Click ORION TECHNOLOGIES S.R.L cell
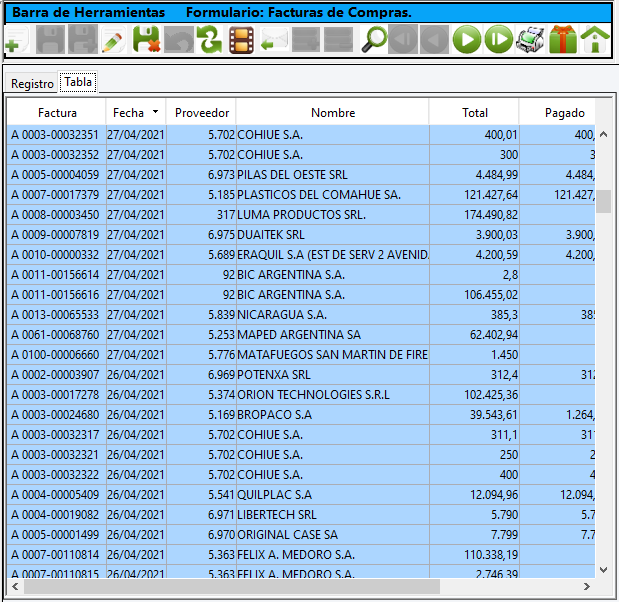The width and height of the screenshot is (619, 602). (333, 395)
